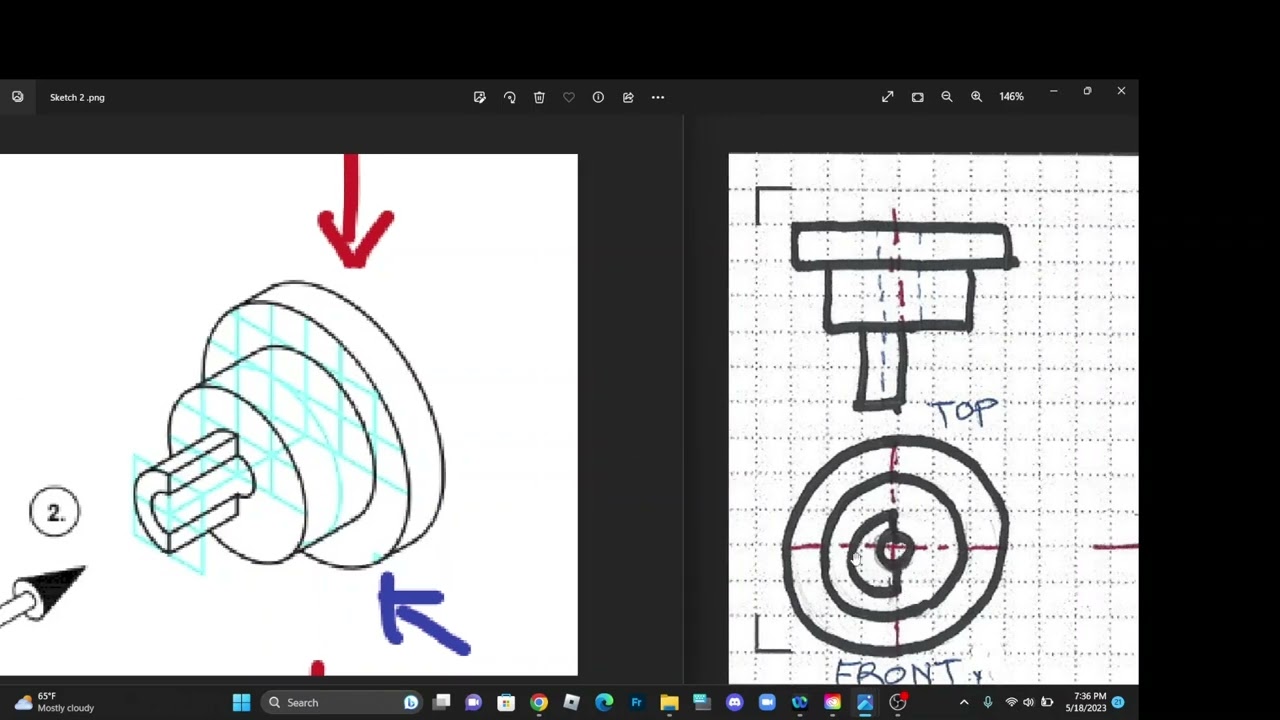1280x720 pixels.
Task: Enter full screen with the diagonal arrows icon
Action: 887,97
